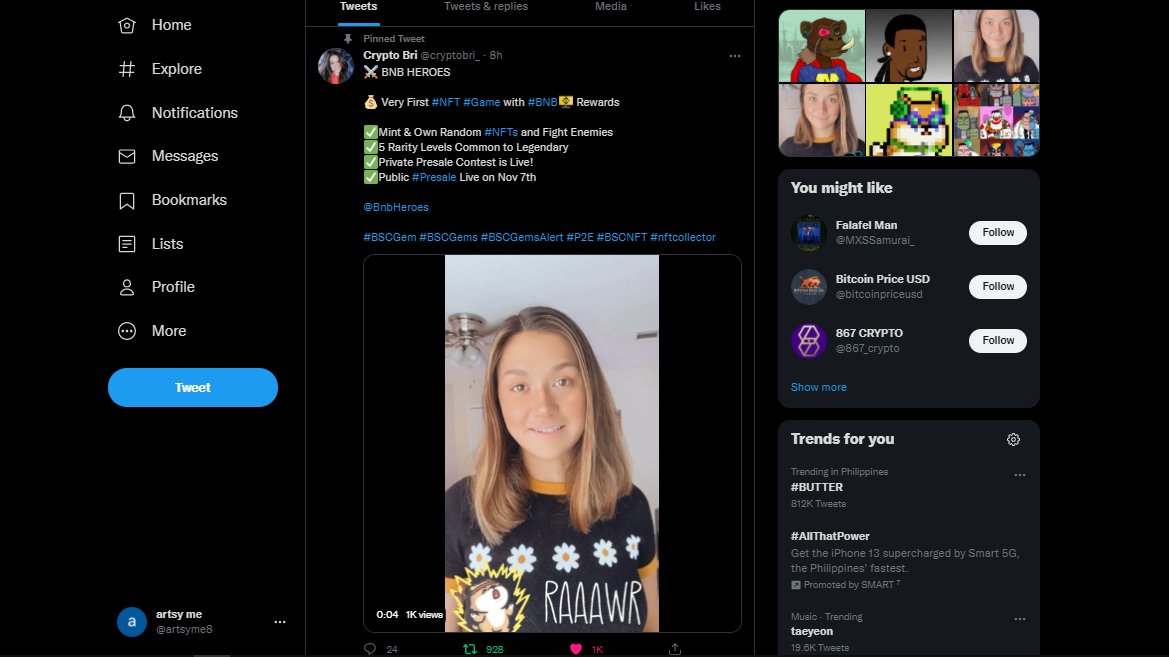Open pinned tweet's three-dot menu
Screen dimensions: 1169x657
735,56
